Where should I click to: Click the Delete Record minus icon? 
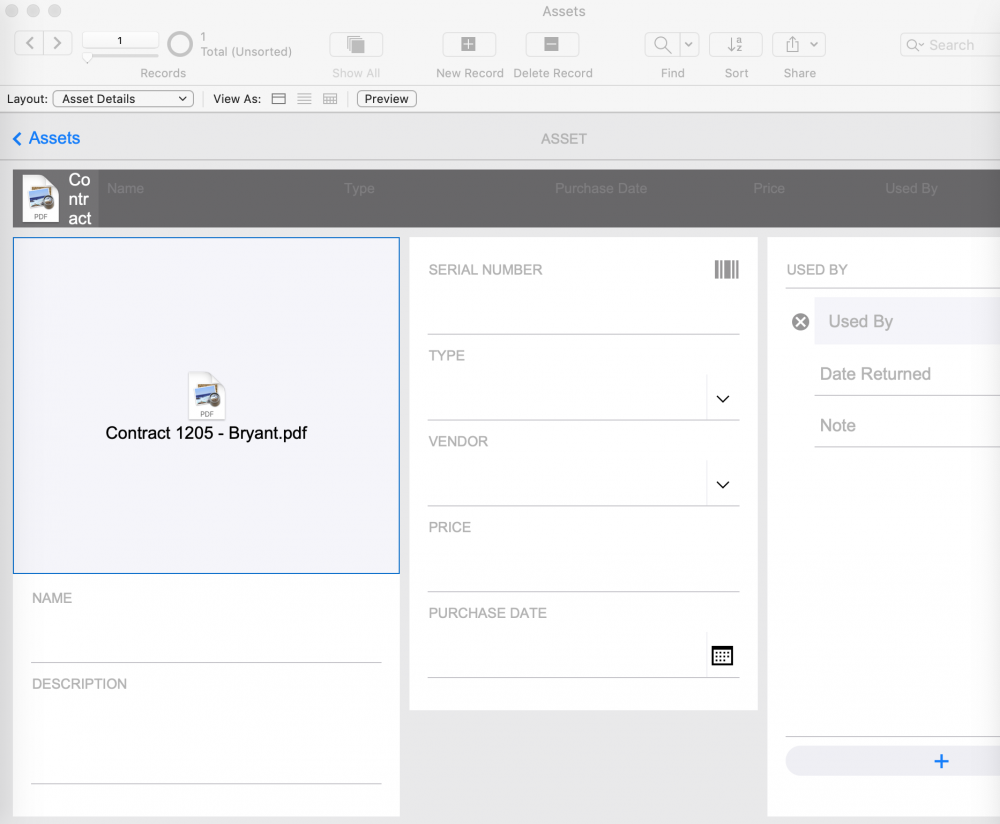(x=552, y=45)
